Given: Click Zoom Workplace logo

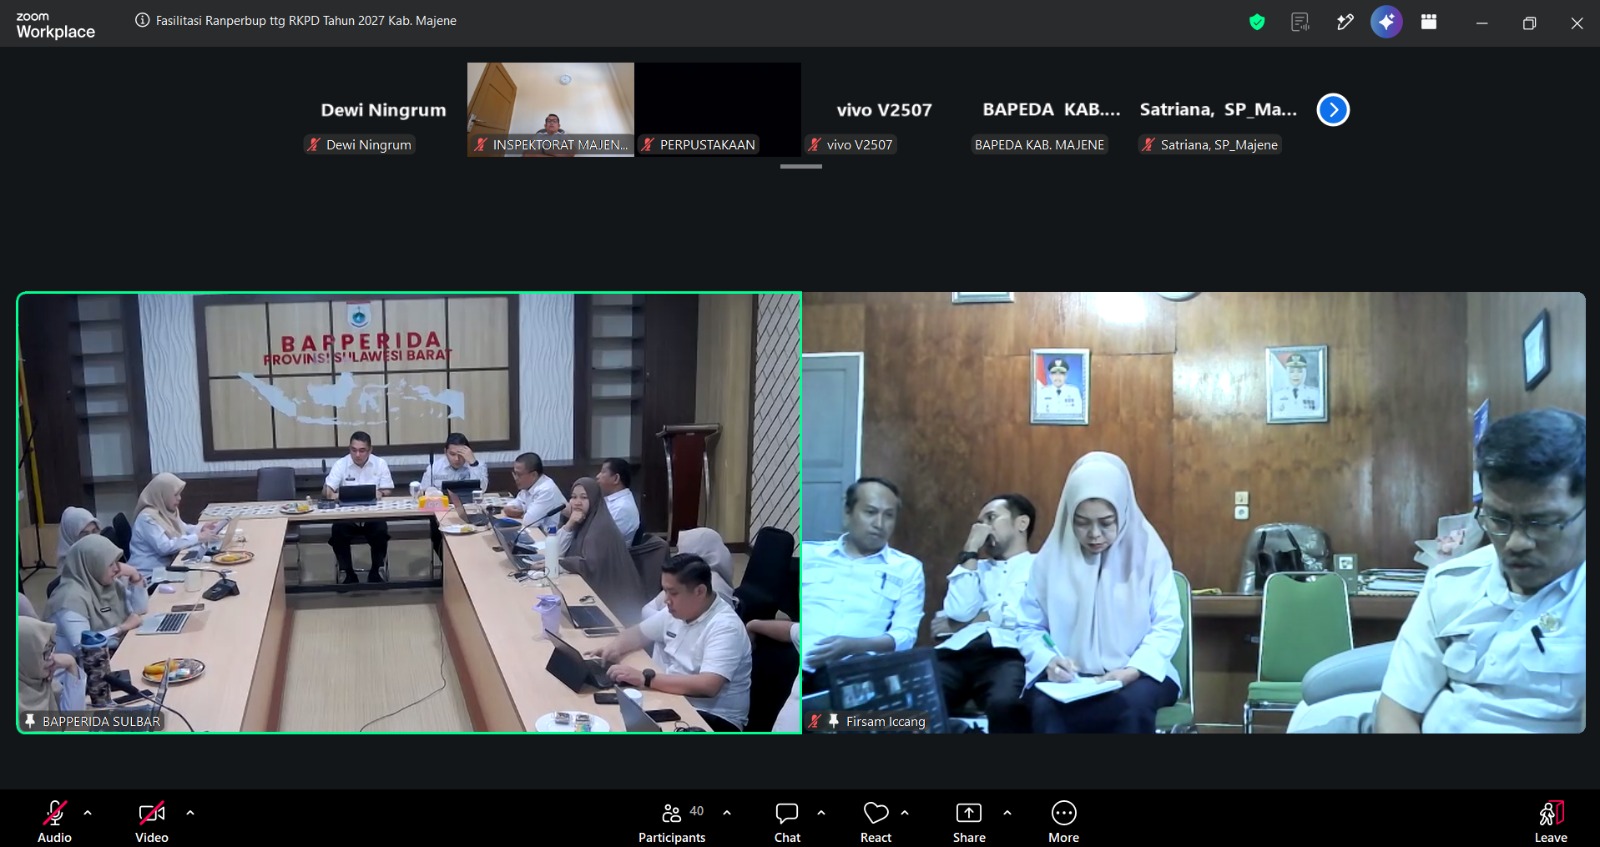Looking at the screenshot, I should click(x=56, y=25).
